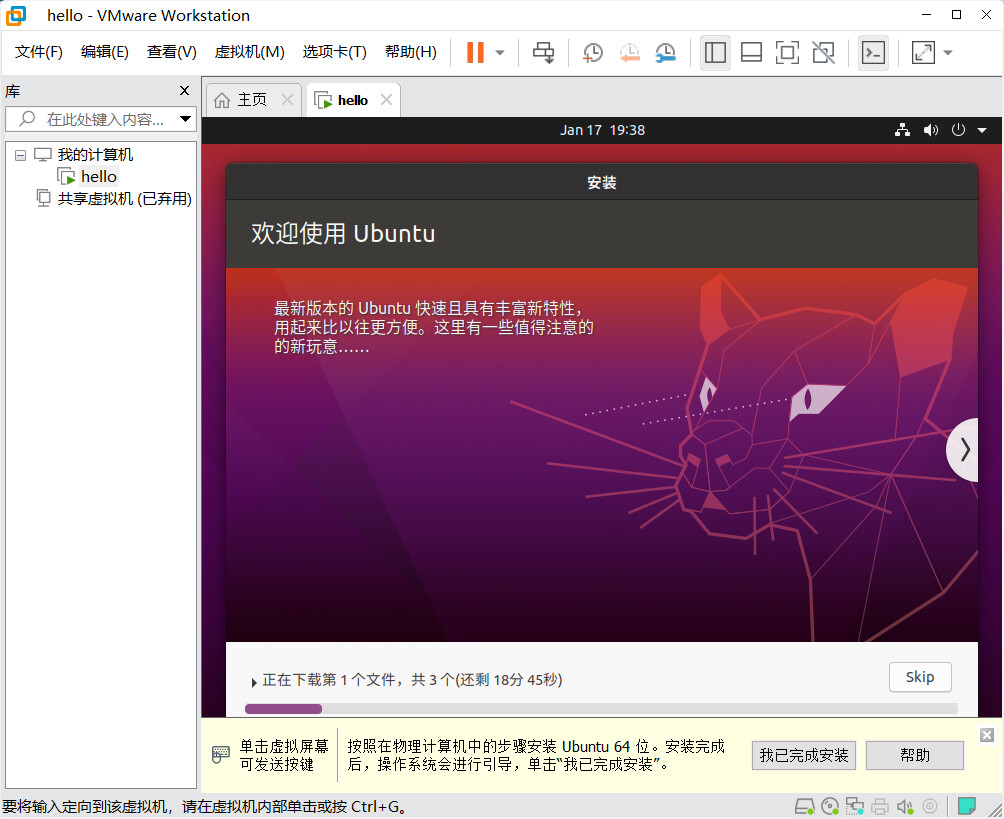Select 我的计算机 in the library tree
The width and height of the screenshot is (1004, 819).
(x=95, y=154)
